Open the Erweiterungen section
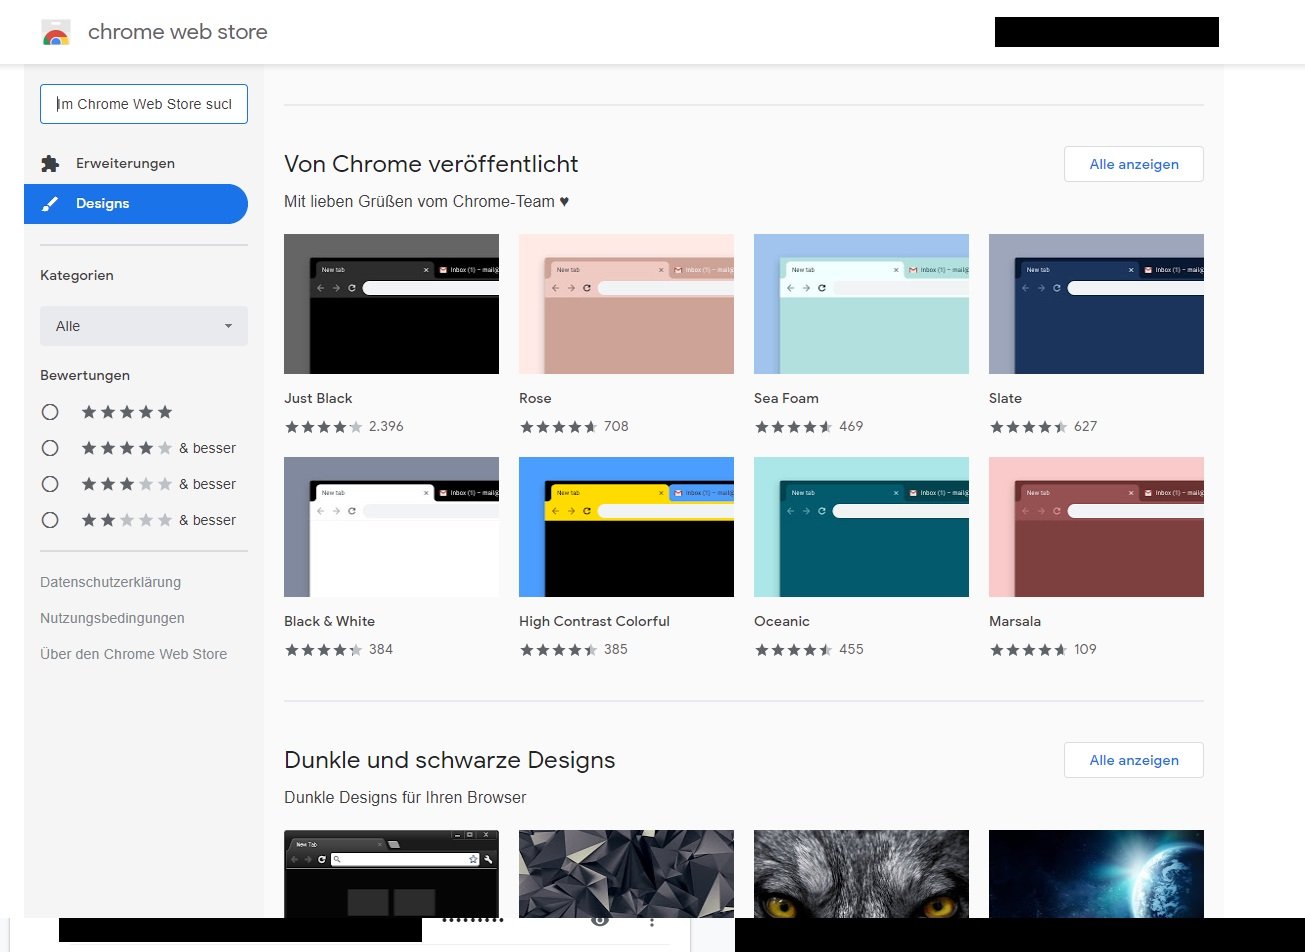 [125, 163]
